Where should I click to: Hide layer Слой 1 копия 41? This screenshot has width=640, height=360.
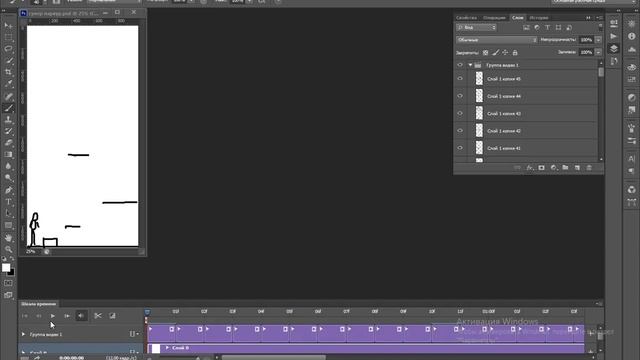click(x=460, y=148)
